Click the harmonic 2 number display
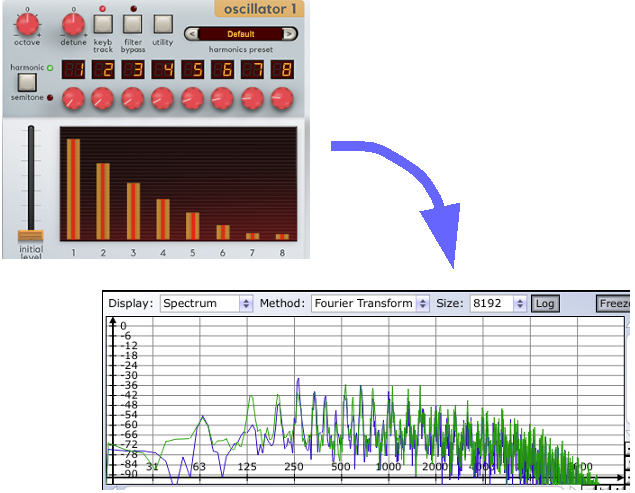635x493 pixels. 103,69
